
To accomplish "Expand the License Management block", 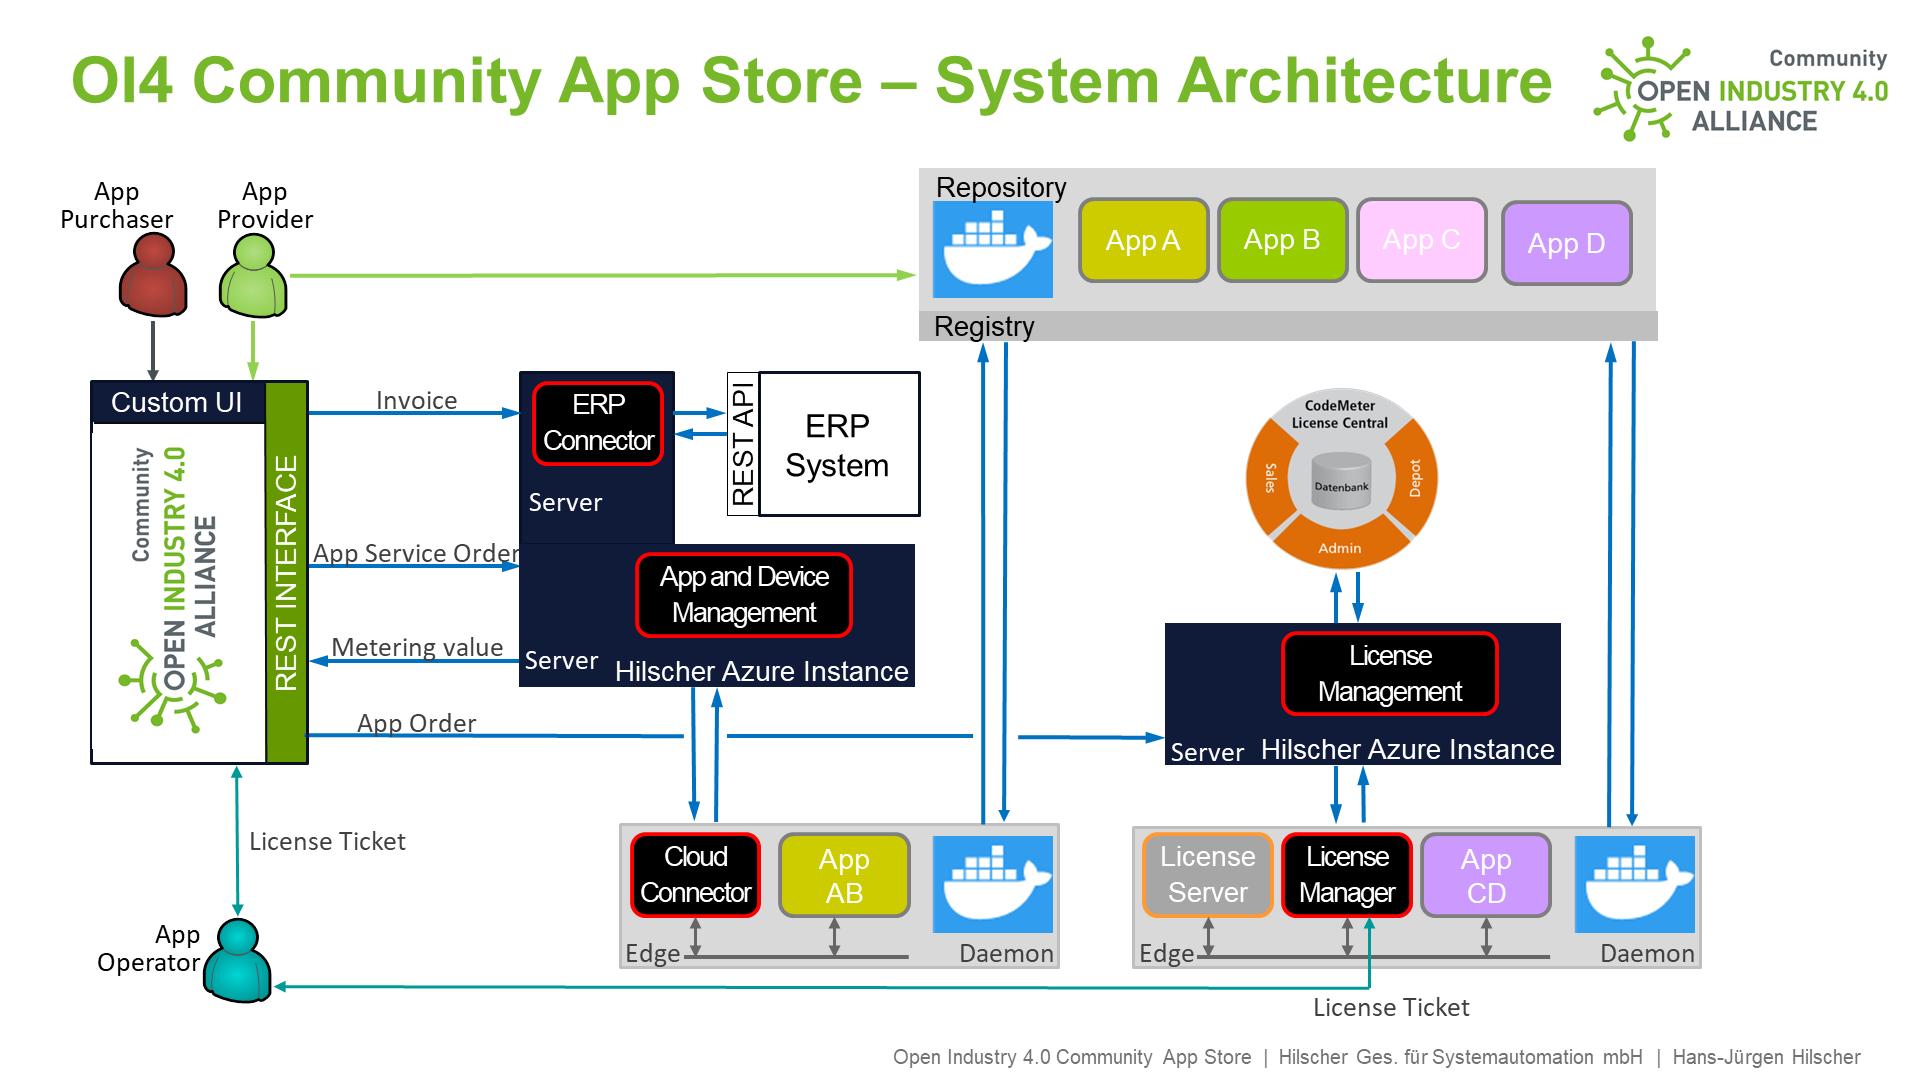I will point(1388,672).
